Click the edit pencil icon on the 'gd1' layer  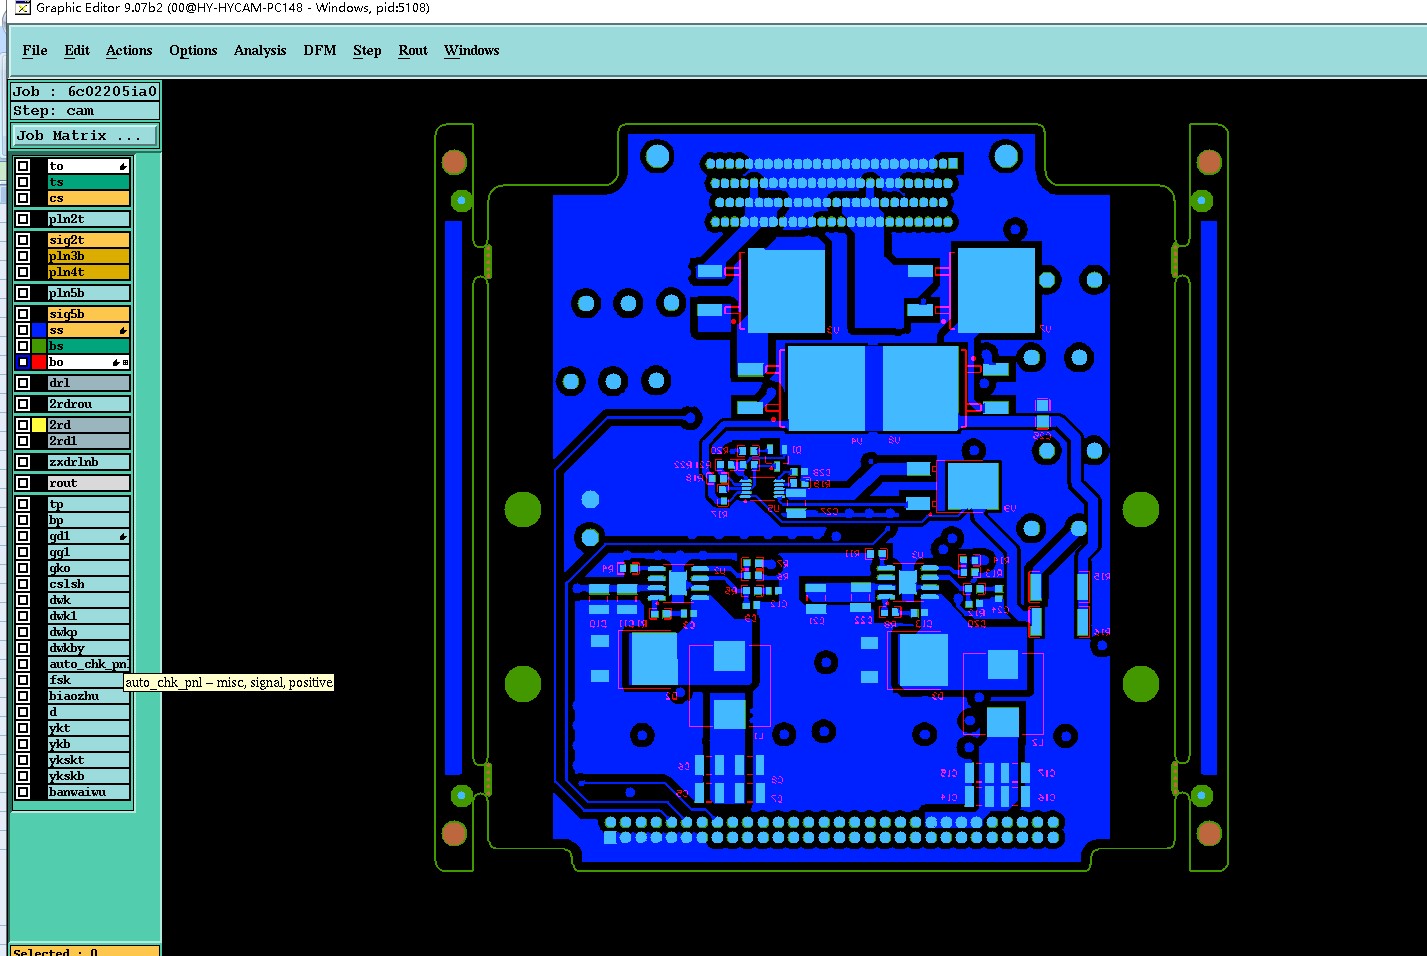123,537
